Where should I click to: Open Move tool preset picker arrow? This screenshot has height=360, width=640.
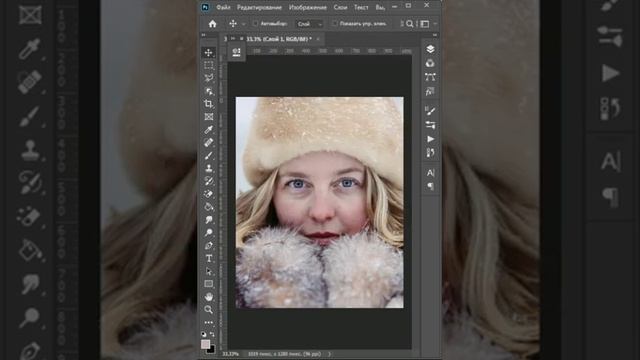(x=244, y=24)
